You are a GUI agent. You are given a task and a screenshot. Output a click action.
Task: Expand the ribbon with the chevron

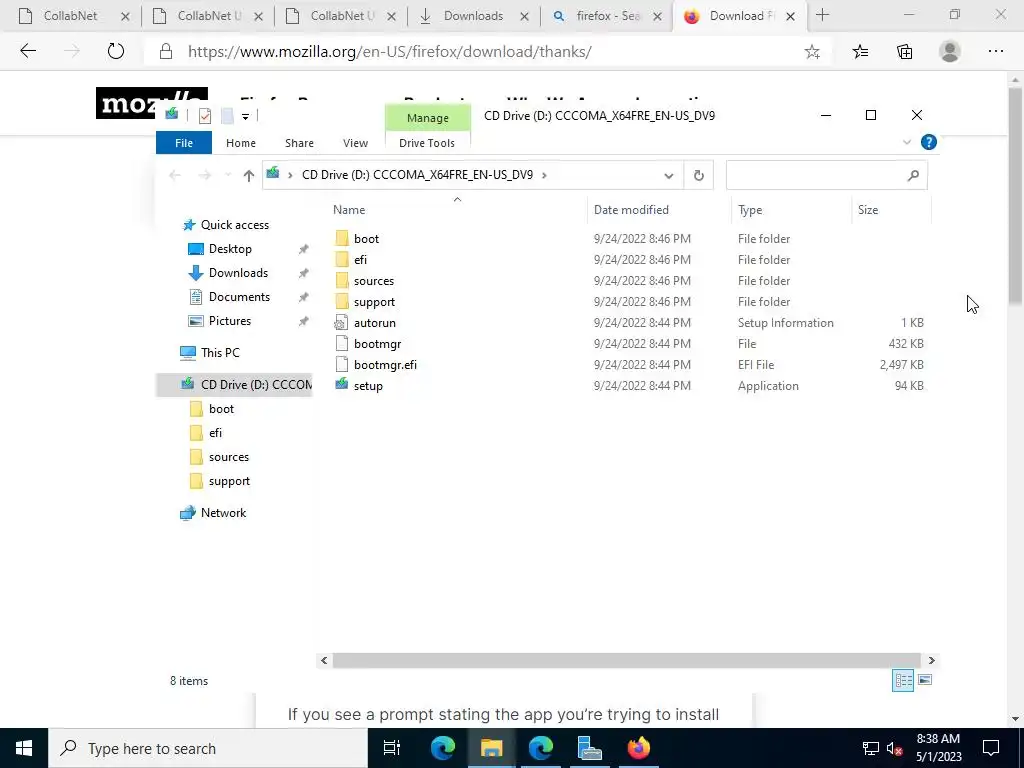coord(906,142)
